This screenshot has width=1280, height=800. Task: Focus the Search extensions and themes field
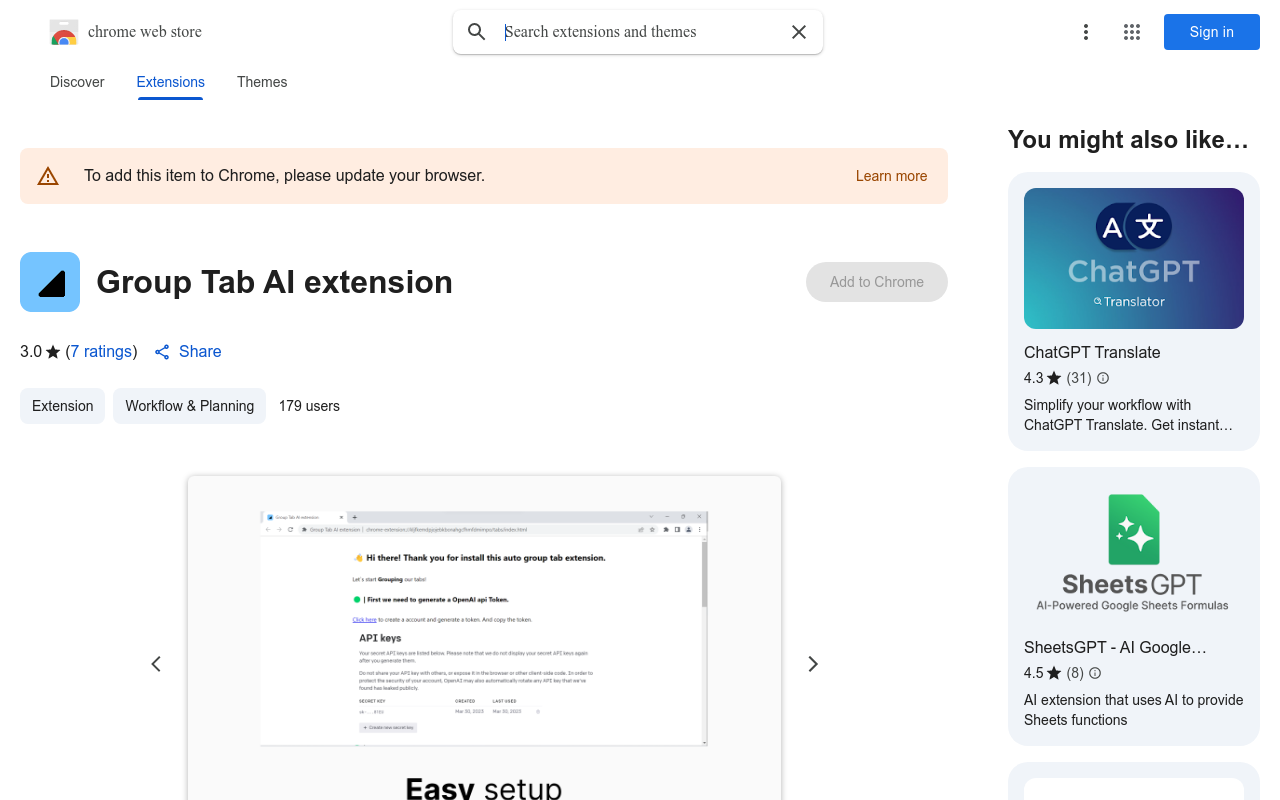click(640, 32)
